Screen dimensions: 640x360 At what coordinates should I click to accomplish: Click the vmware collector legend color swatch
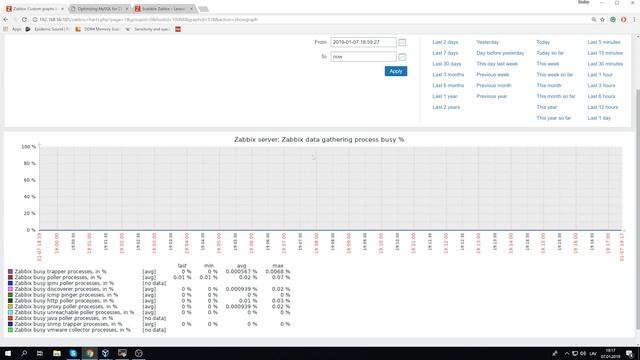tap(10, 330)
